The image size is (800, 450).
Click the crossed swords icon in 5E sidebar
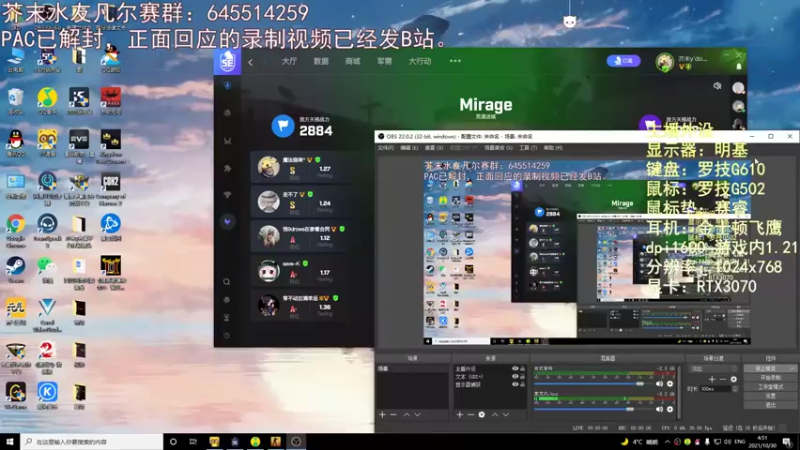point(228,141)
